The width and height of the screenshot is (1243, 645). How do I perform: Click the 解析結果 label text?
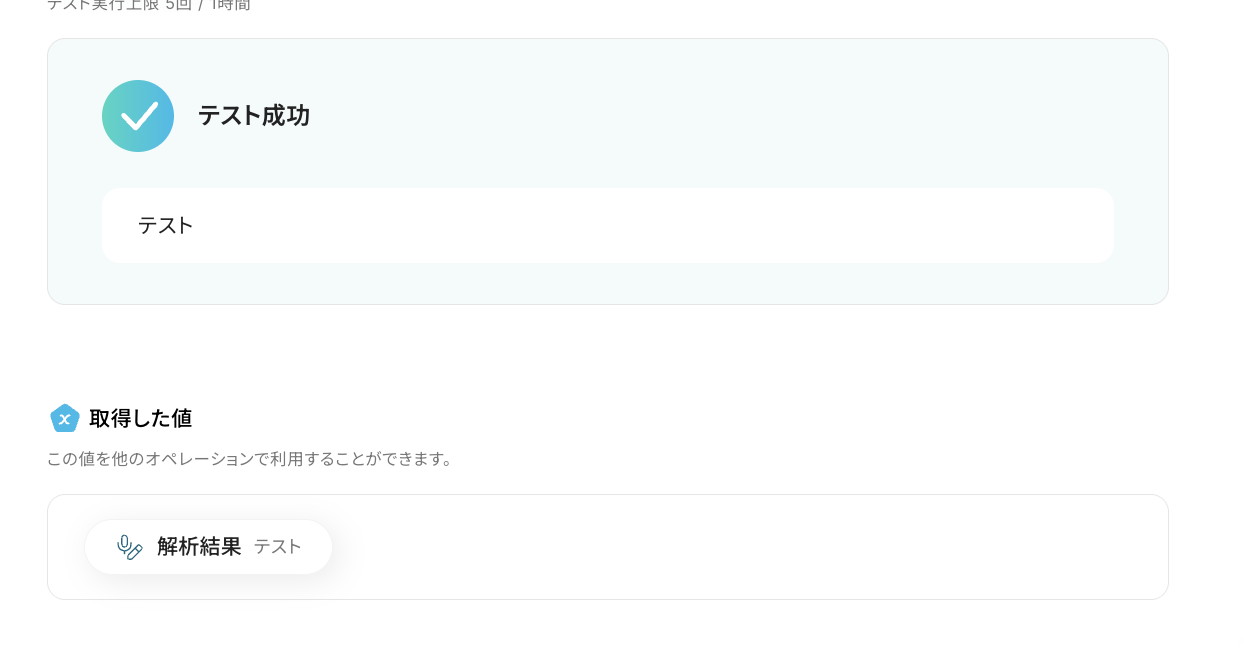pyautogui.click(x=199, y=547)
